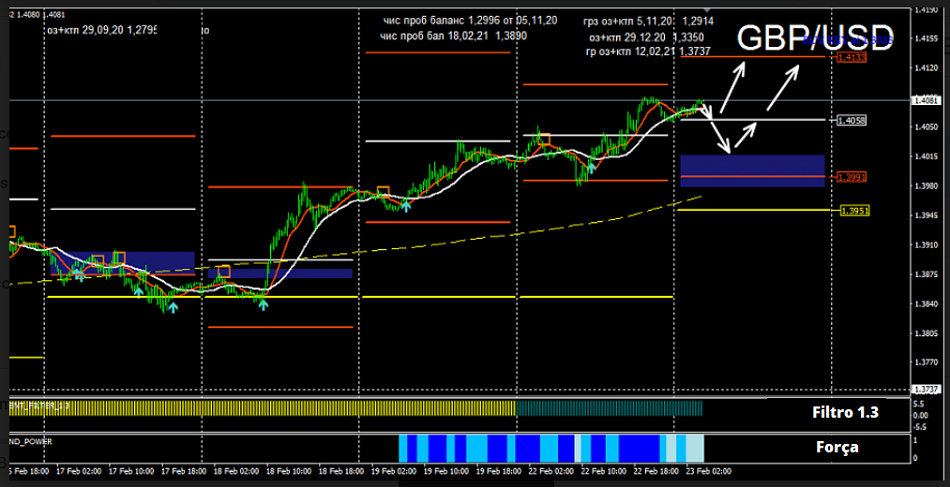Select the cyan arrow marker near 22 Feb 10:00
The image size is (950, 487).
(592, 167)
